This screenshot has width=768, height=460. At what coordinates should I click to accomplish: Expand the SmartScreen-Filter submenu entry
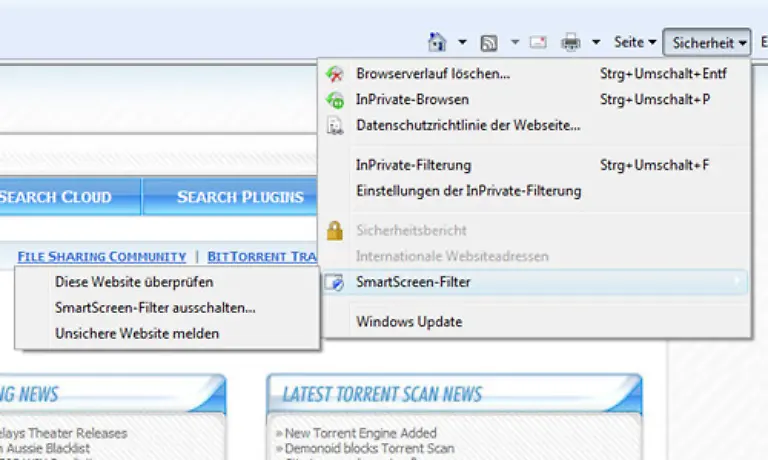pyautogui.click(x=535, y=282)
